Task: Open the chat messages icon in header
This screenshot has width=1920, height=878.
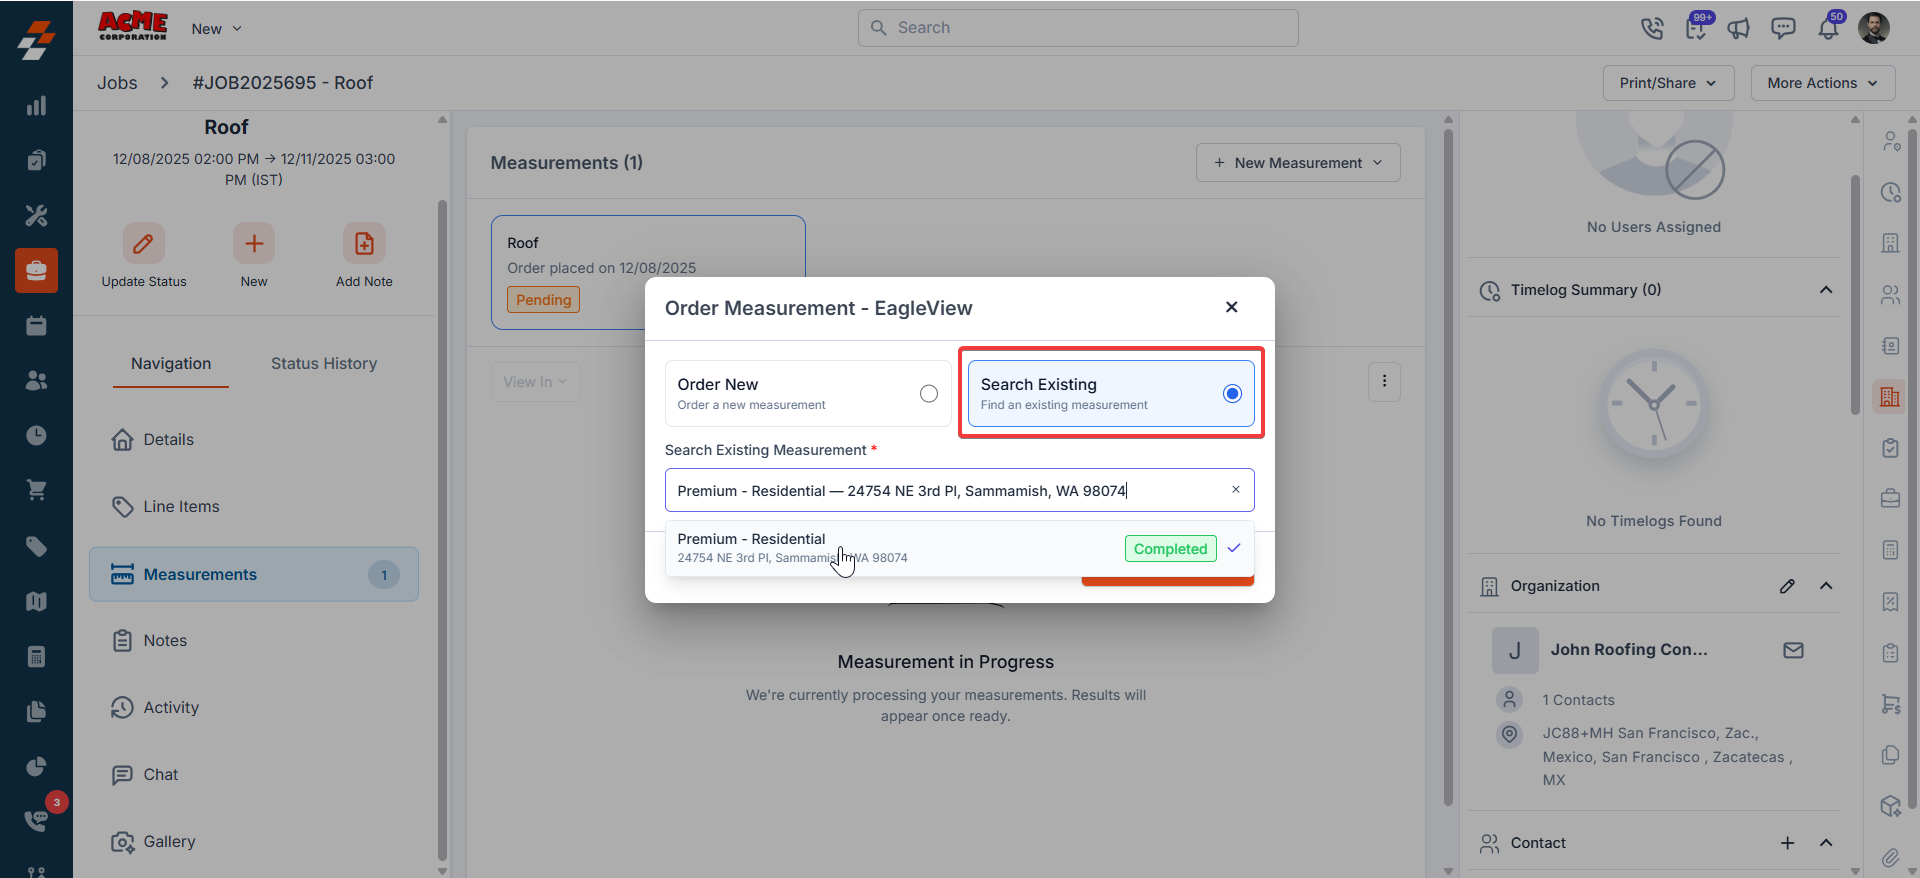Action: coord(1783,28)
